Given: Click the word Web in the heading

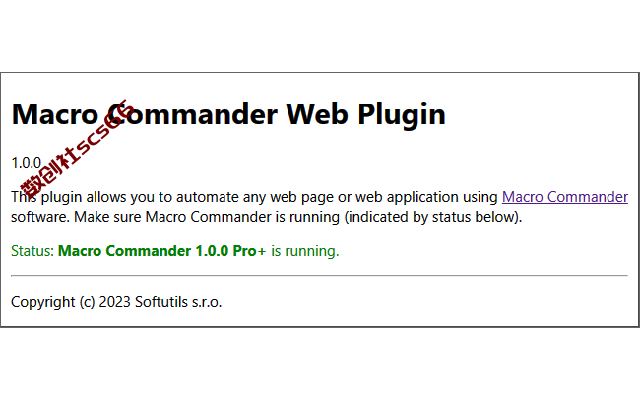Looking at the screenshot, I should (x=317, y=114).
